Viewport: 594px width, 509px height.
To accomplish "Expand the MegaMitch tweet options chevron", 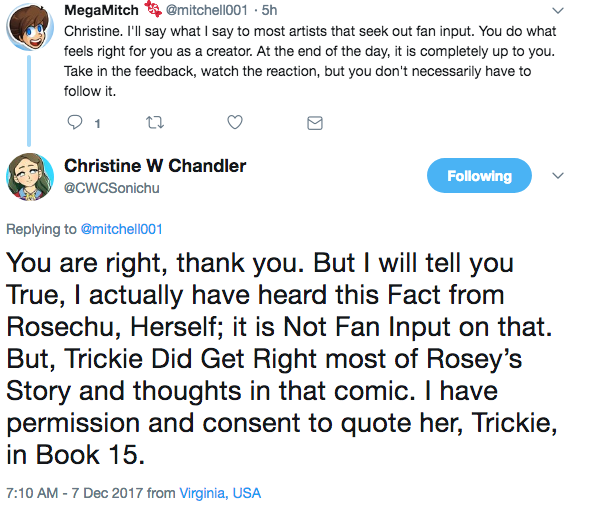I will tap(558, 11).
